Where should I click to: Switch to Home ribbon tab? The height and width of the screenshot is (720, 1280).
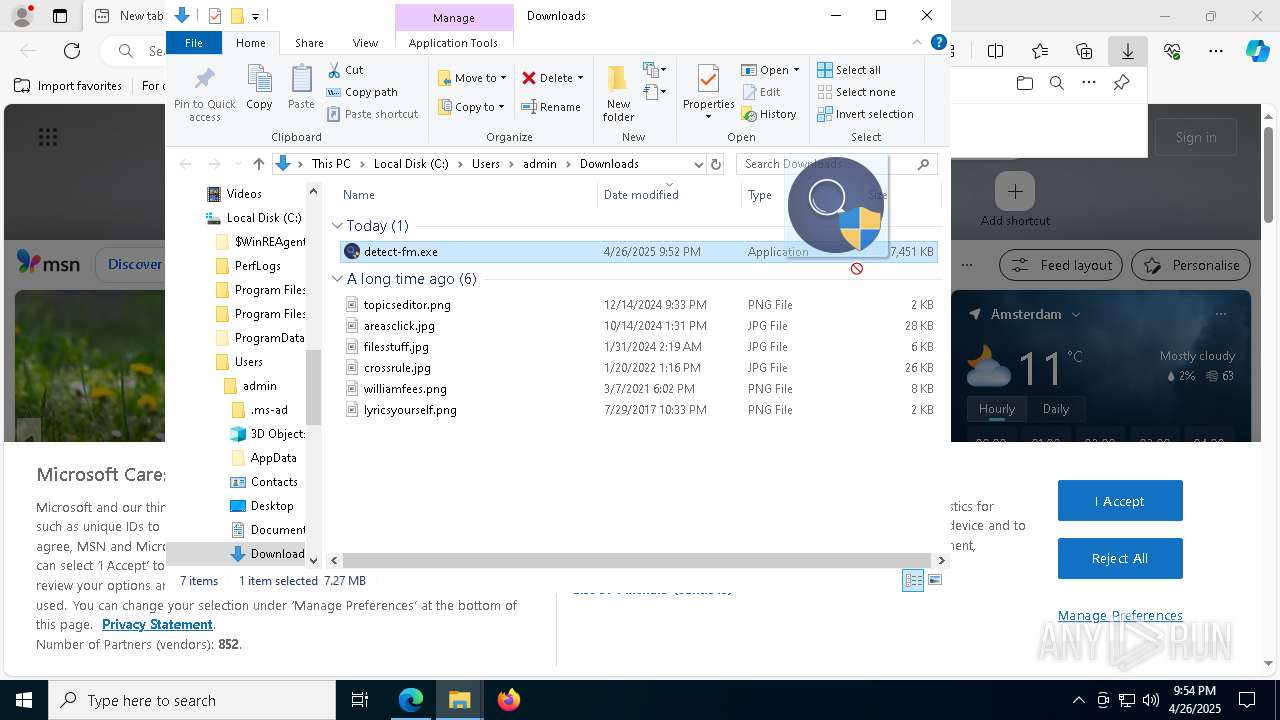pyautogui.click(x=250, y=43)
